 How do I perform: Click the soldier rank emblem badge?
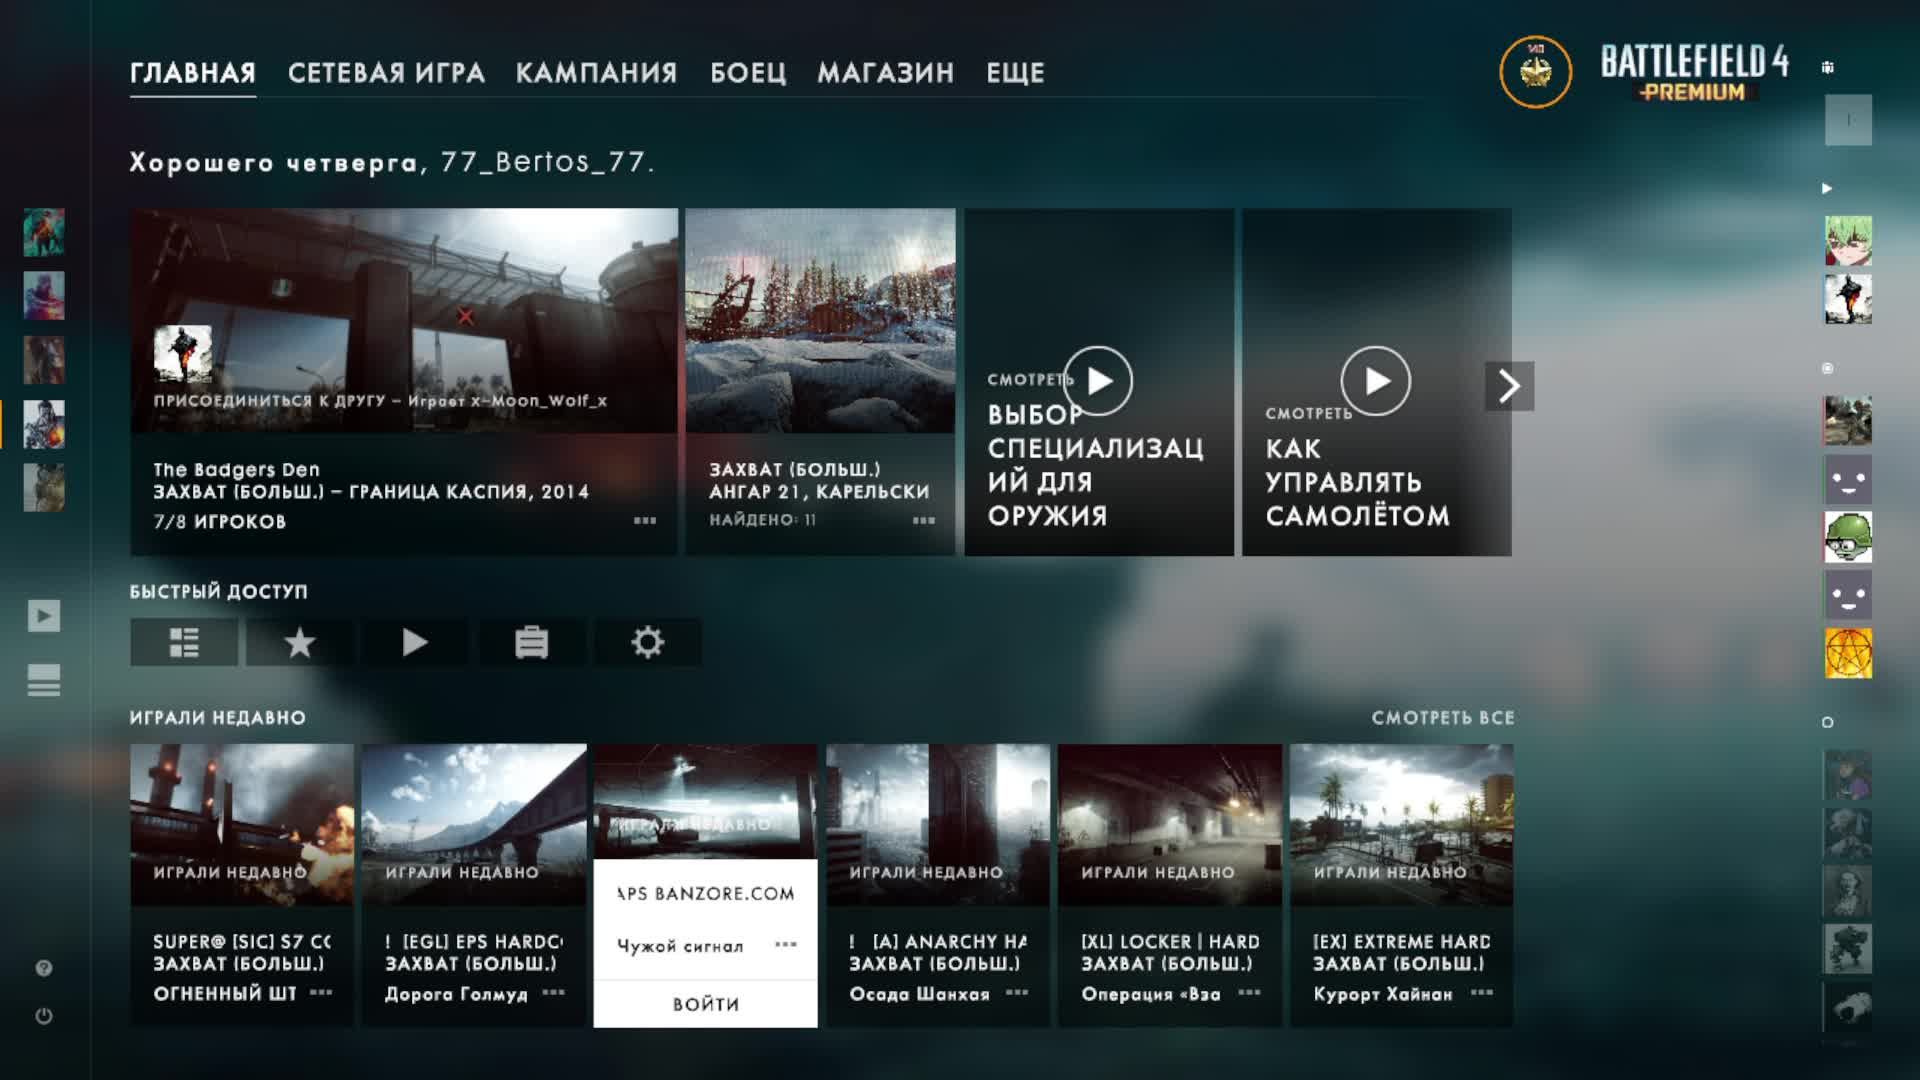tap(1535, 72)
